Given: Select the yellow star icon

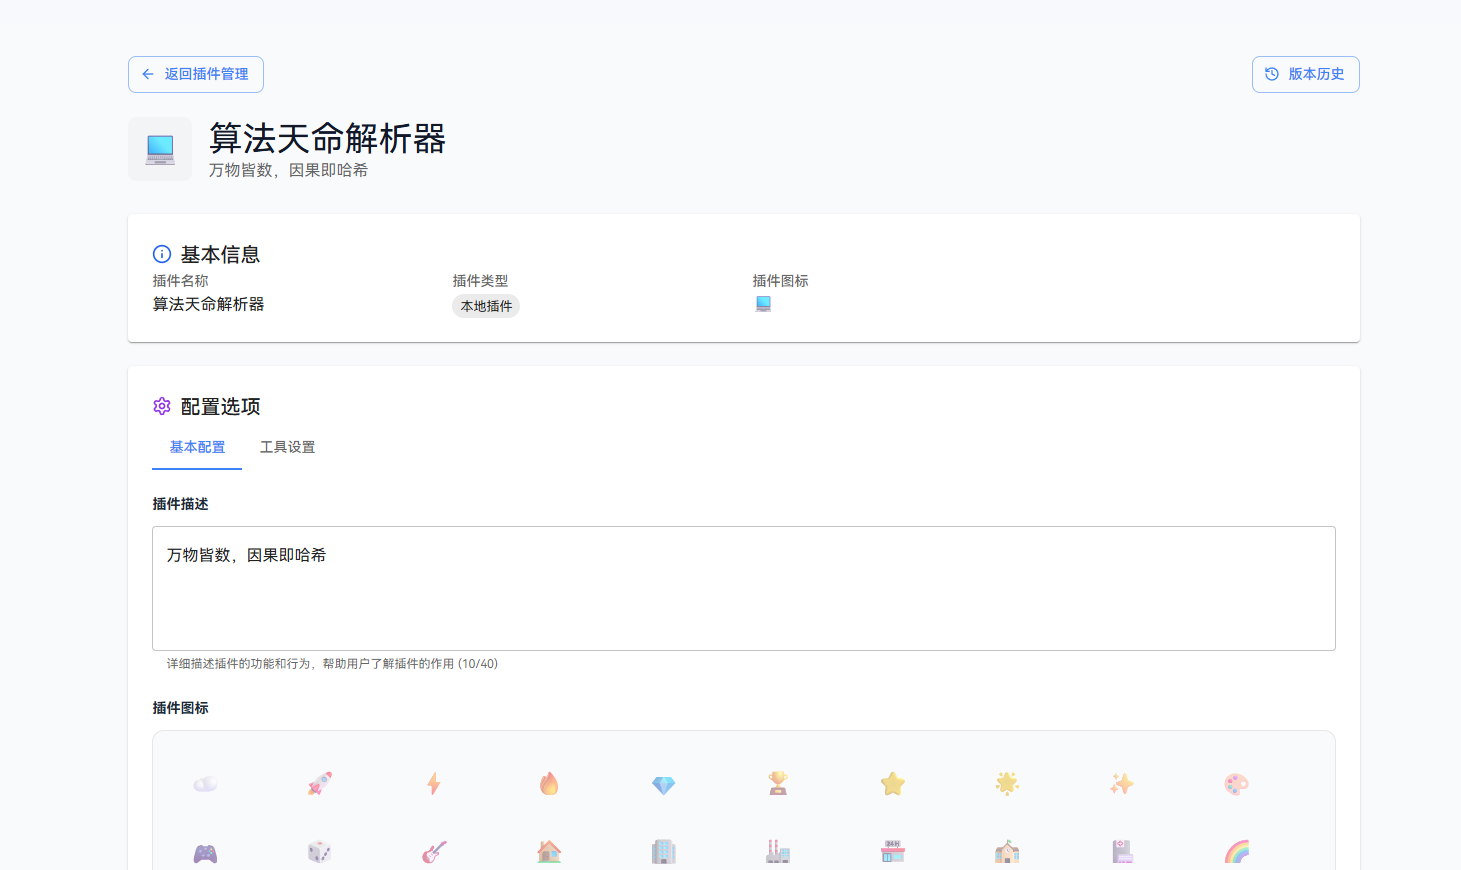Looking at the screenshot, I should pyautogui.click(x=893, y=784).
